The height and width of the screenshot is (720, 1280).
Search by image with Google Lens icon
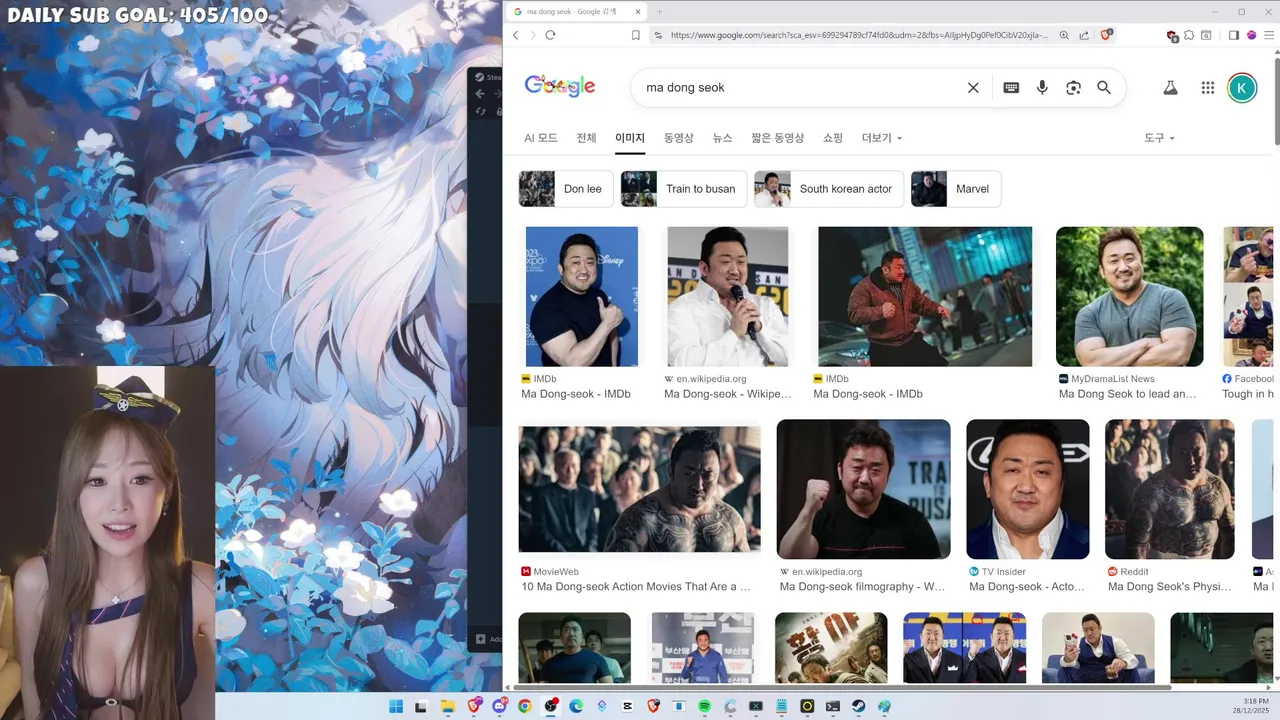pyautogui.click(x=1073, y=88)
